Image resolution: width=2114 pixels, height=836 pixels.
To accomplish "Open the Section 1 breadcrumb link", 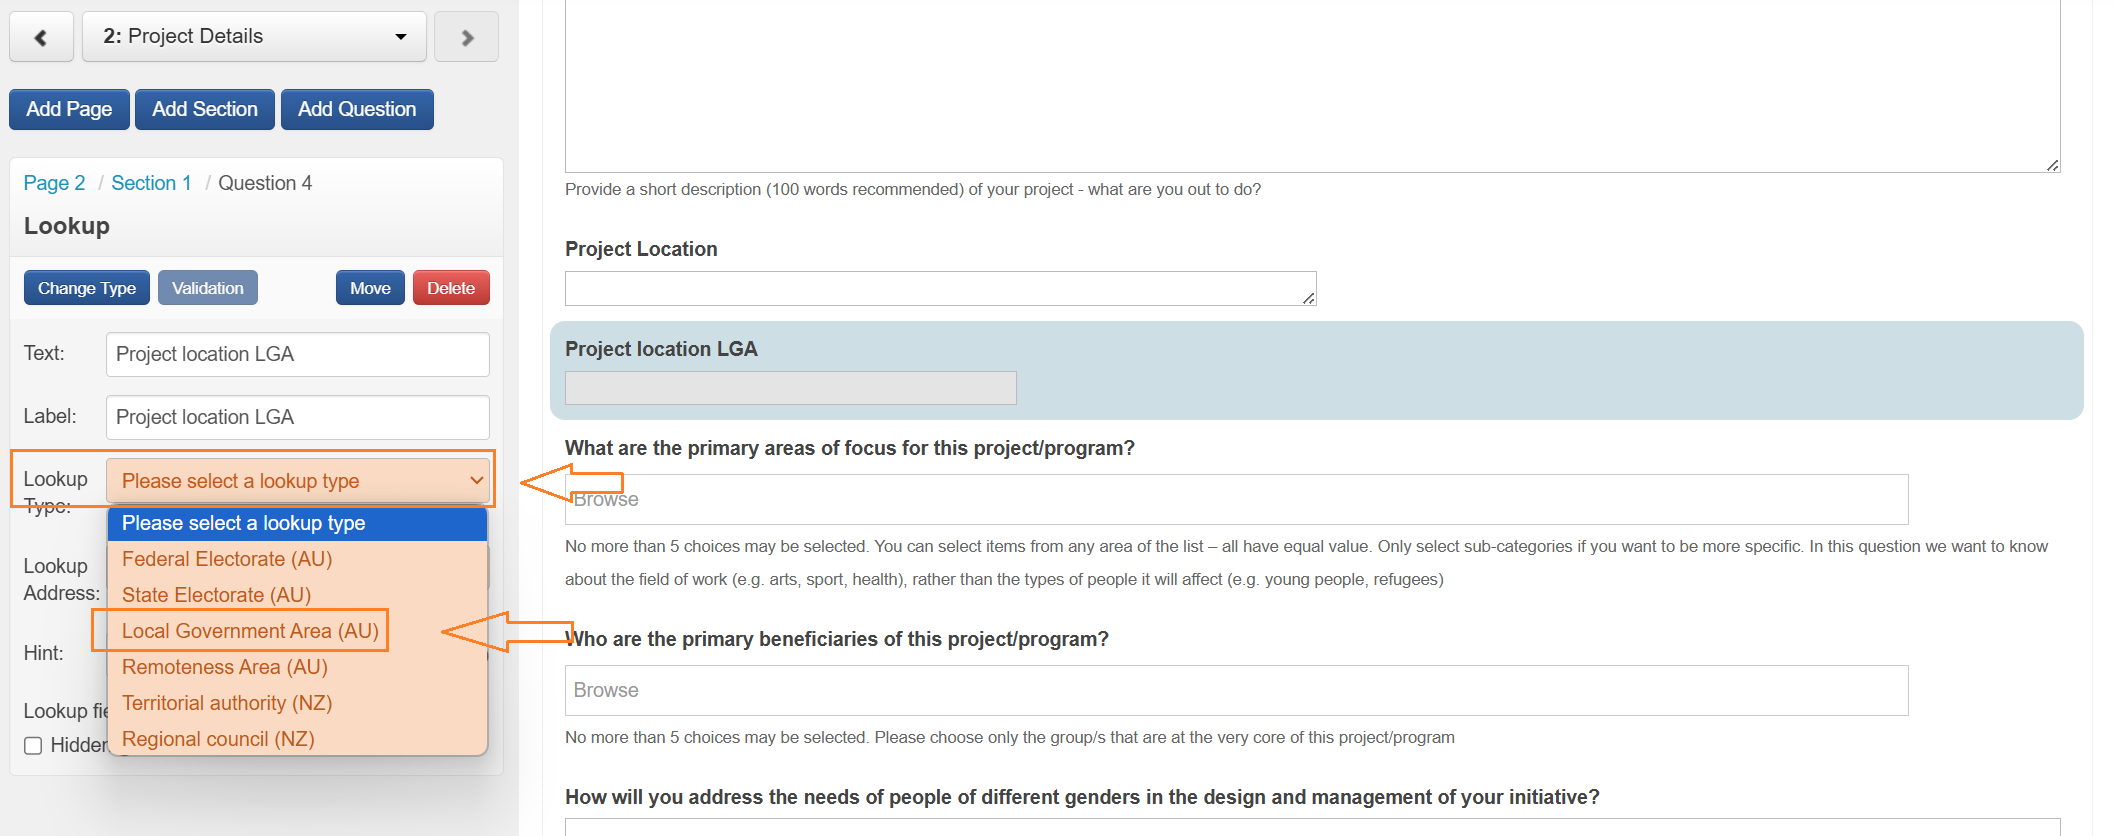I will 151,183.
